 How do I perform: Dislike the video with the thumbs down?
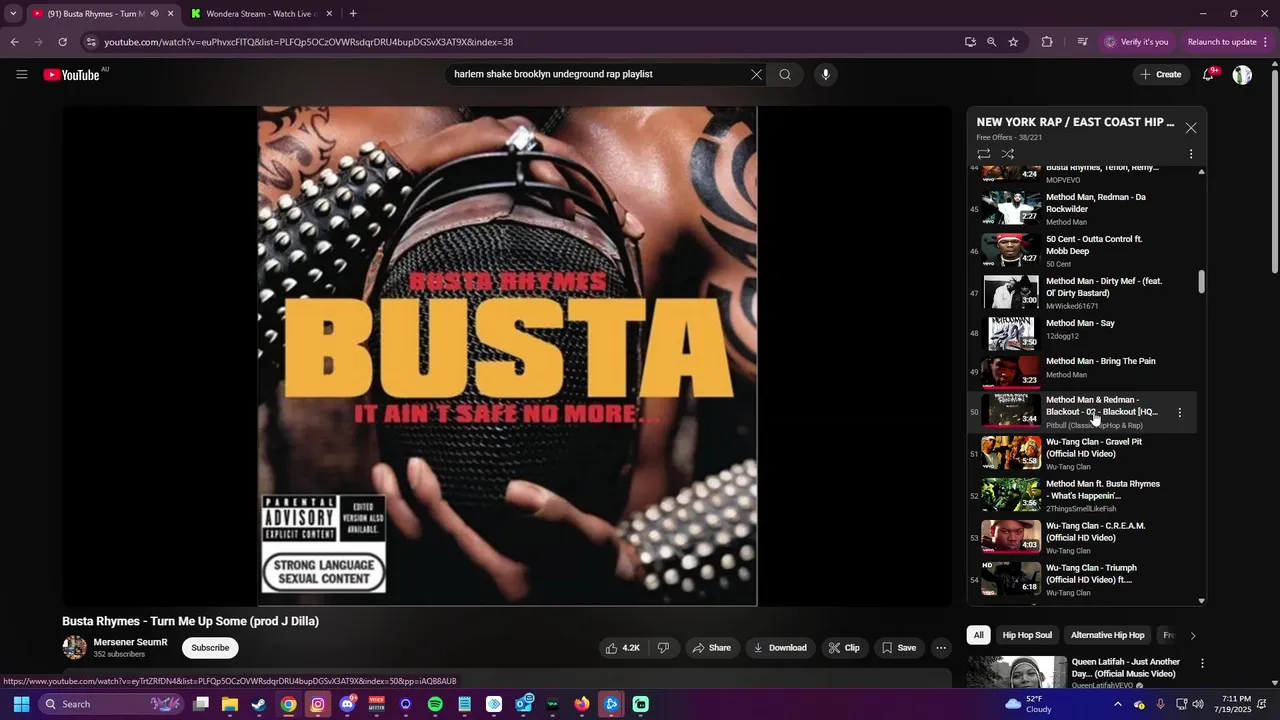[663, 648]
